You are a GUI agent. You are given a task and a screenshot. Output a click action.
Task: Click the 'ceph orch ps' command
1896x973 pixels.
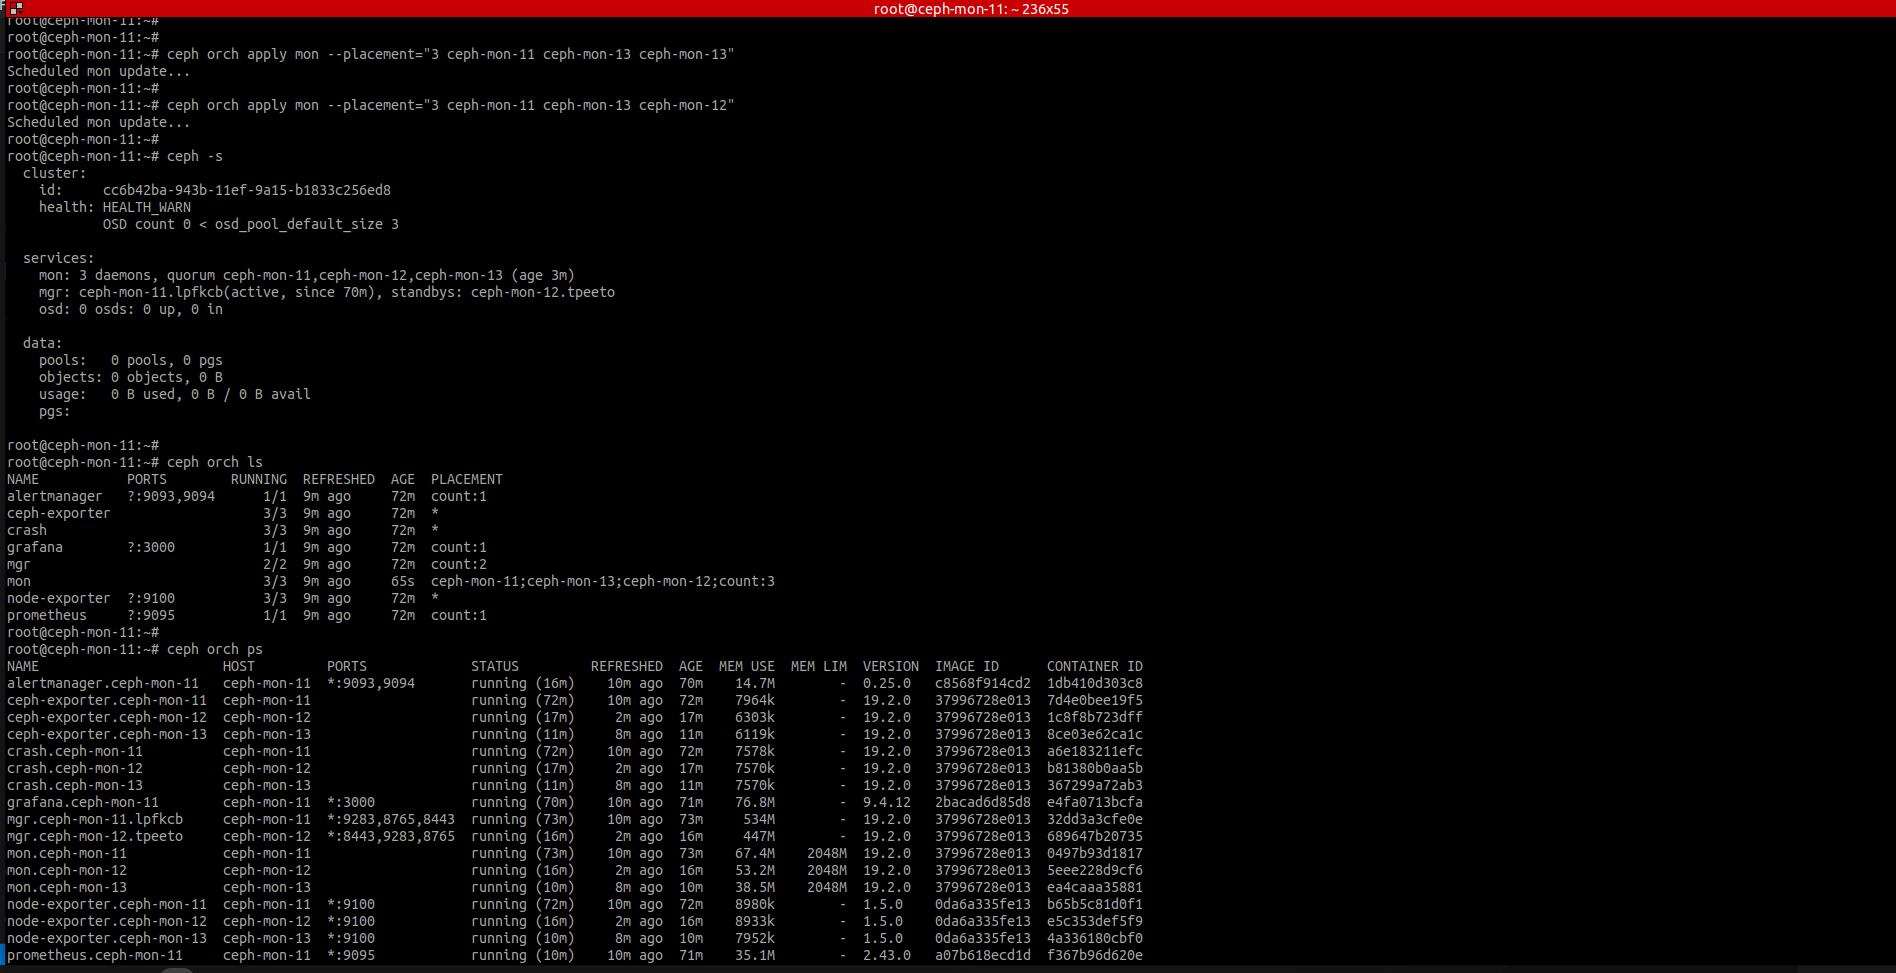tap(215, 649)
